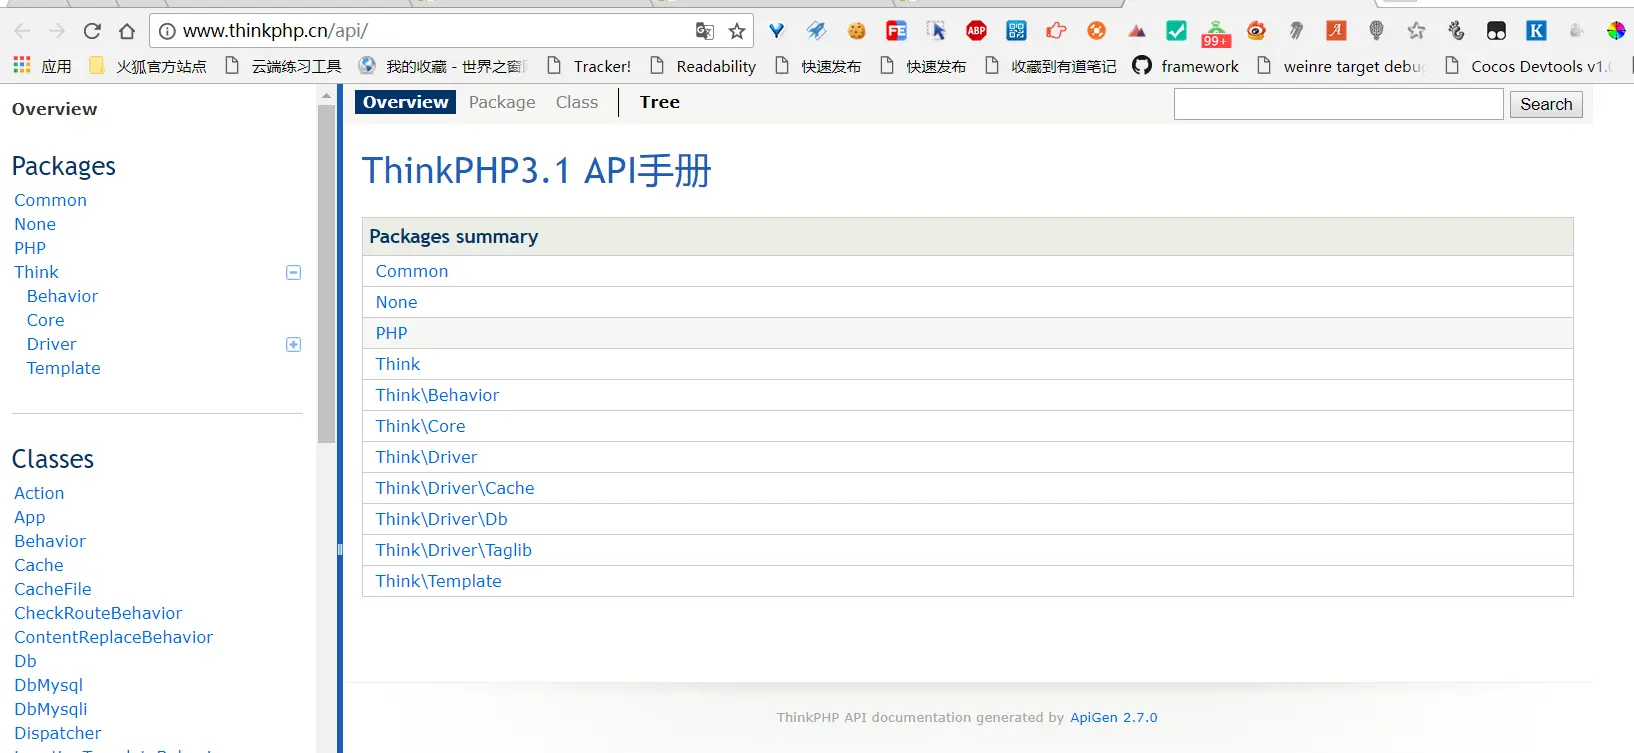Open Common package in the sidebar
The height and width of the screenshot is (753, 1634).
click(50, 200)
